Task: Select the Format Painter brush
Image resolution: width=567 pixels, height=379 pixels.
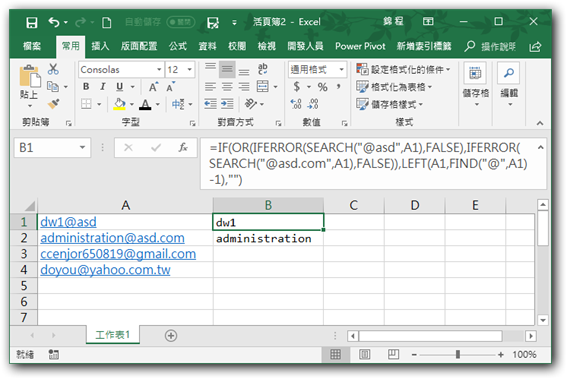Action: (x=54, y=104)
